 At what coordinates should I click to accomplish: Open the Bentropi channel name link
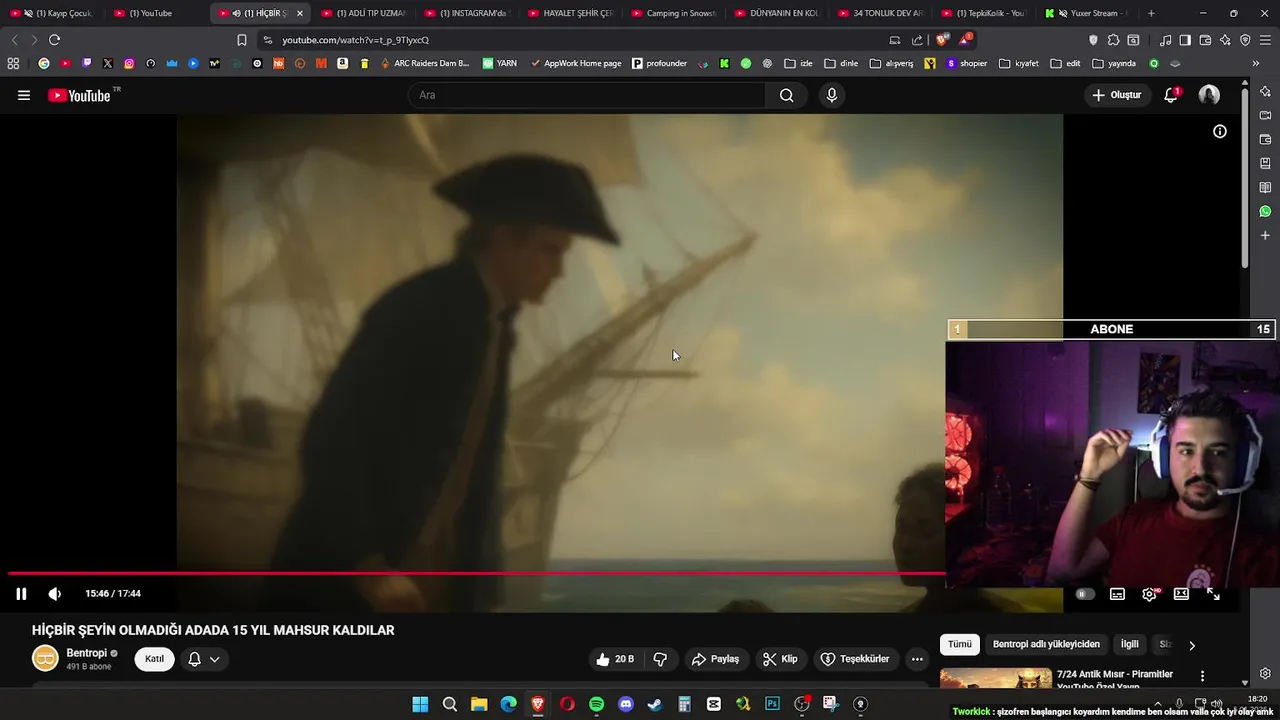pyautogui.click(x=86, y=653)
